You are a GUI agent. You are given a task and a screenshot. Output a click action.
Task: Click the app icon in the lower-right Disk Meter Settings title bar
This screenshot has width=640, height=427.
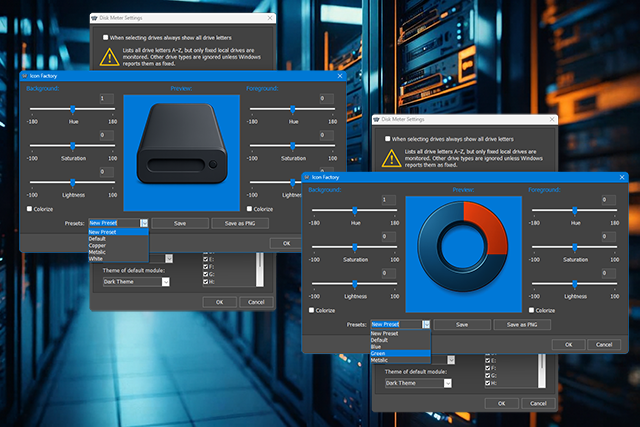[x=375, y=120]
